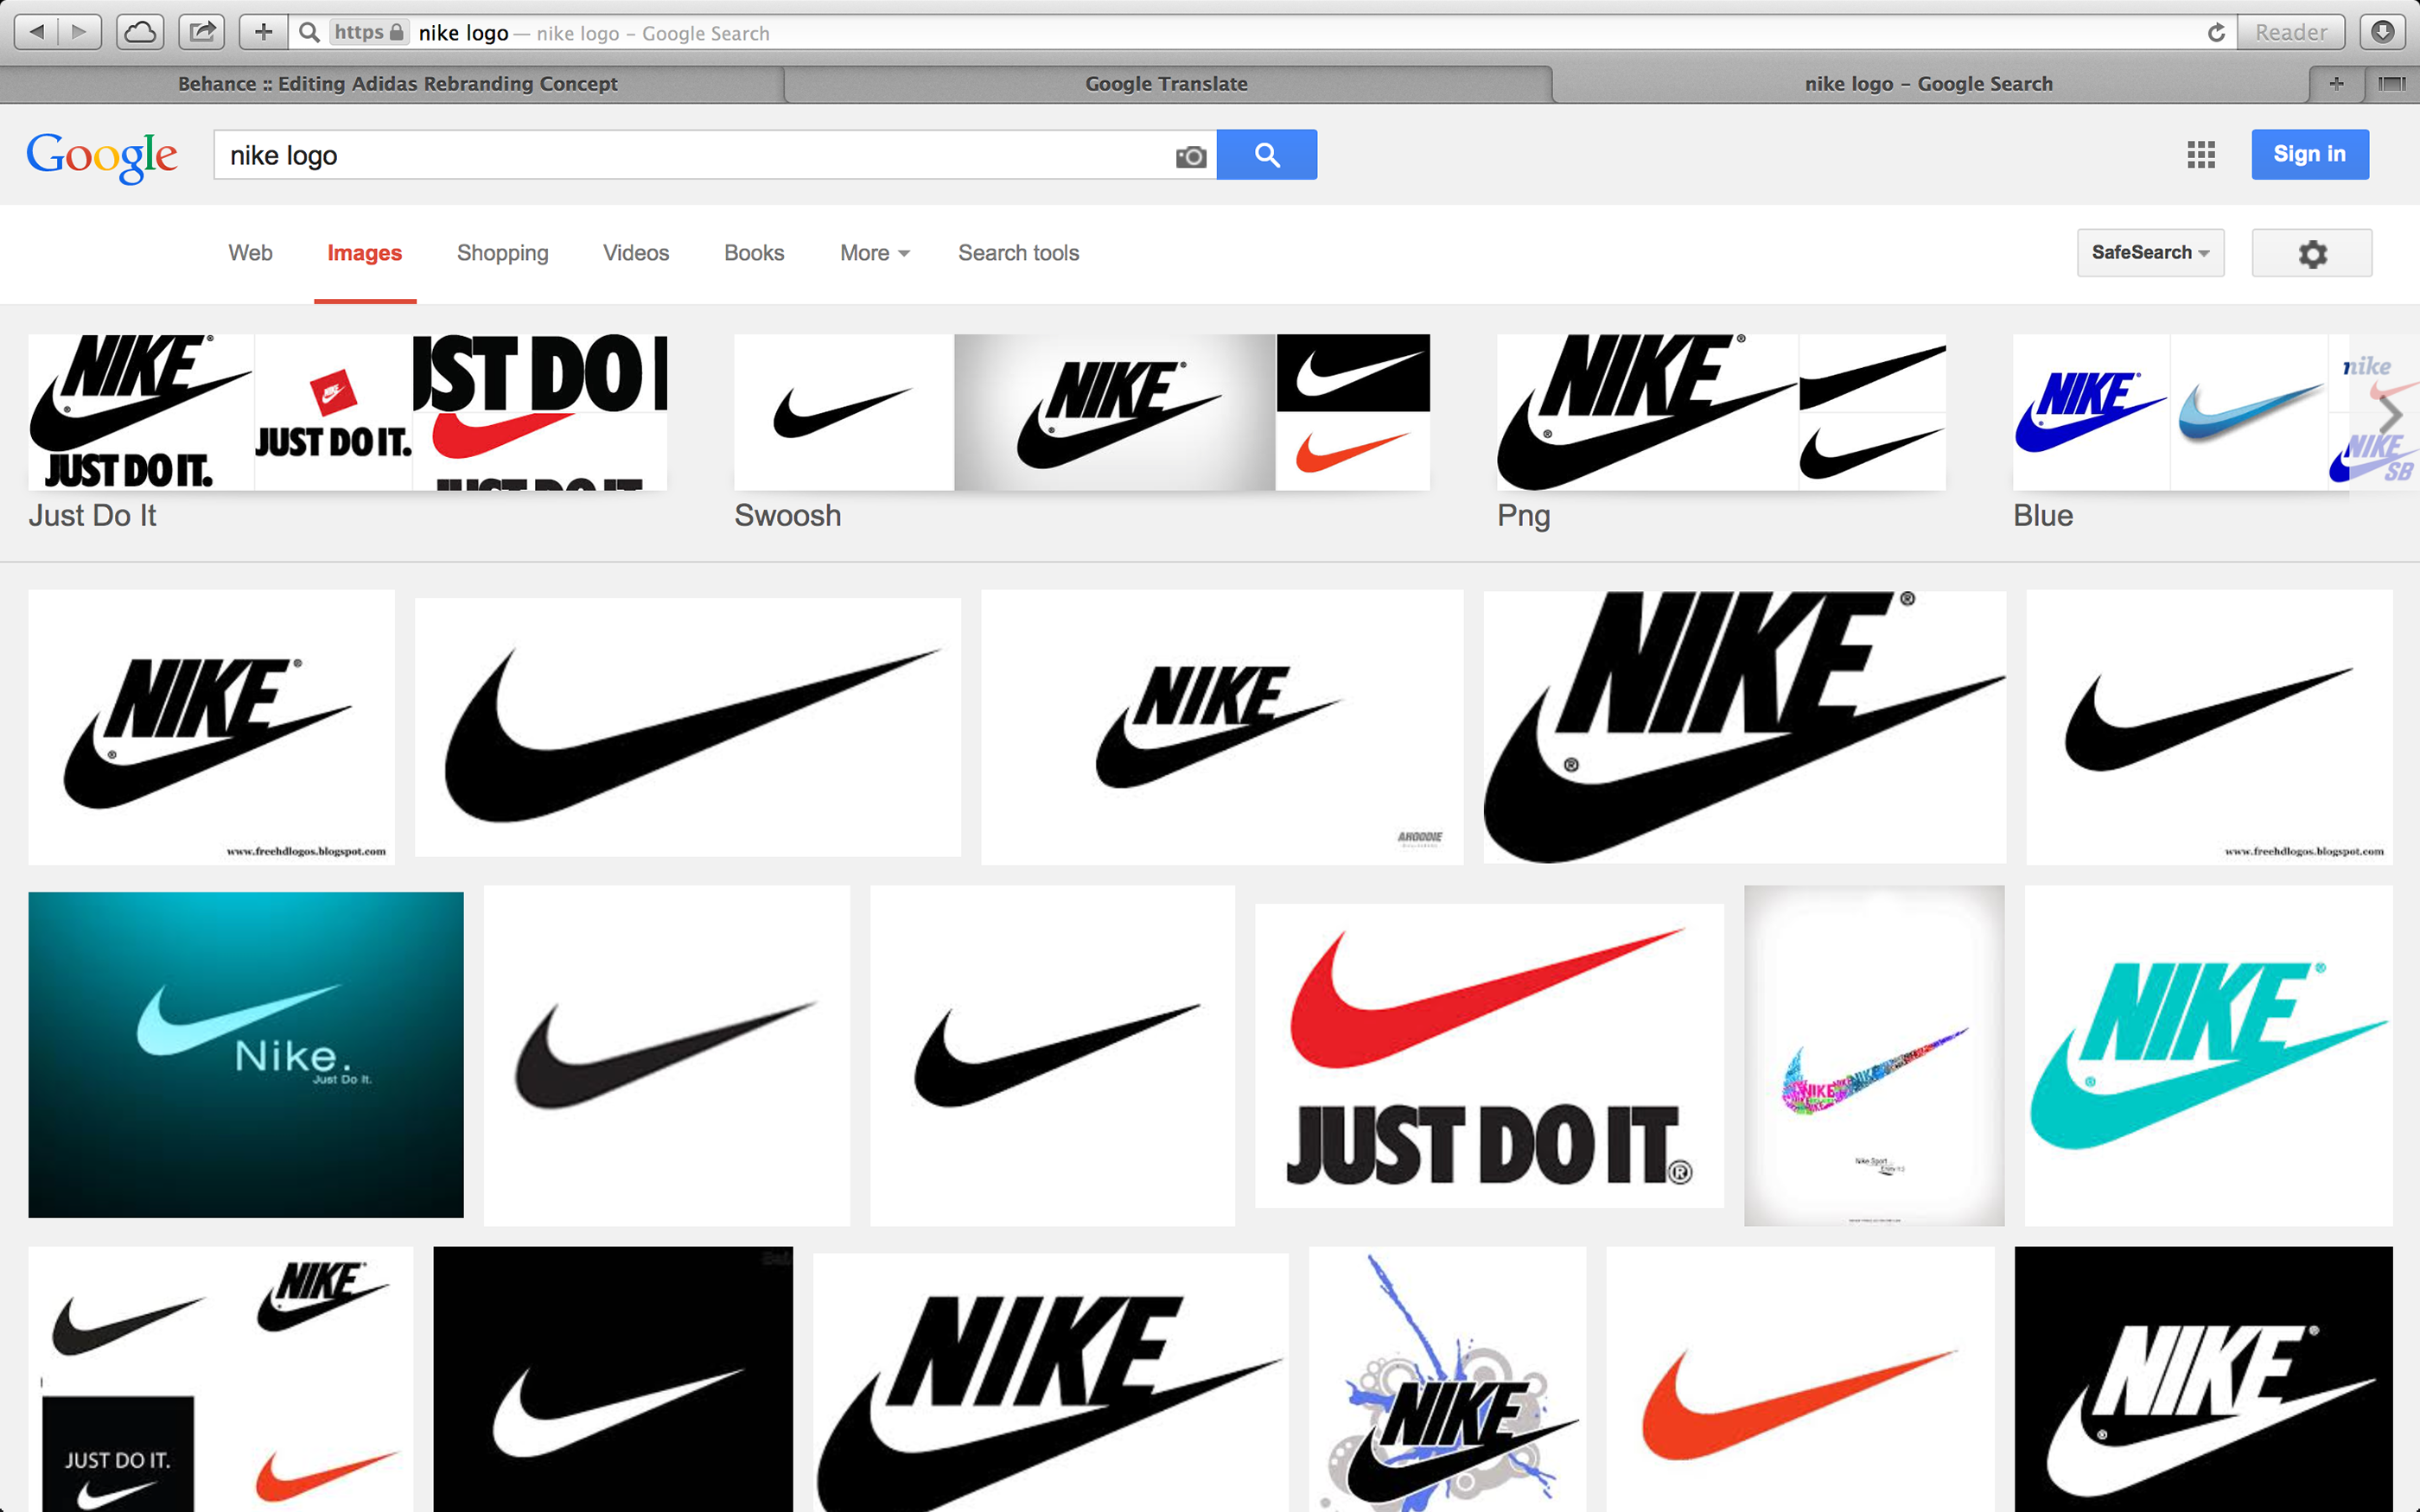Switch to the Google Translate tab
The image size is (2420, 1512).
(1166, 84)
